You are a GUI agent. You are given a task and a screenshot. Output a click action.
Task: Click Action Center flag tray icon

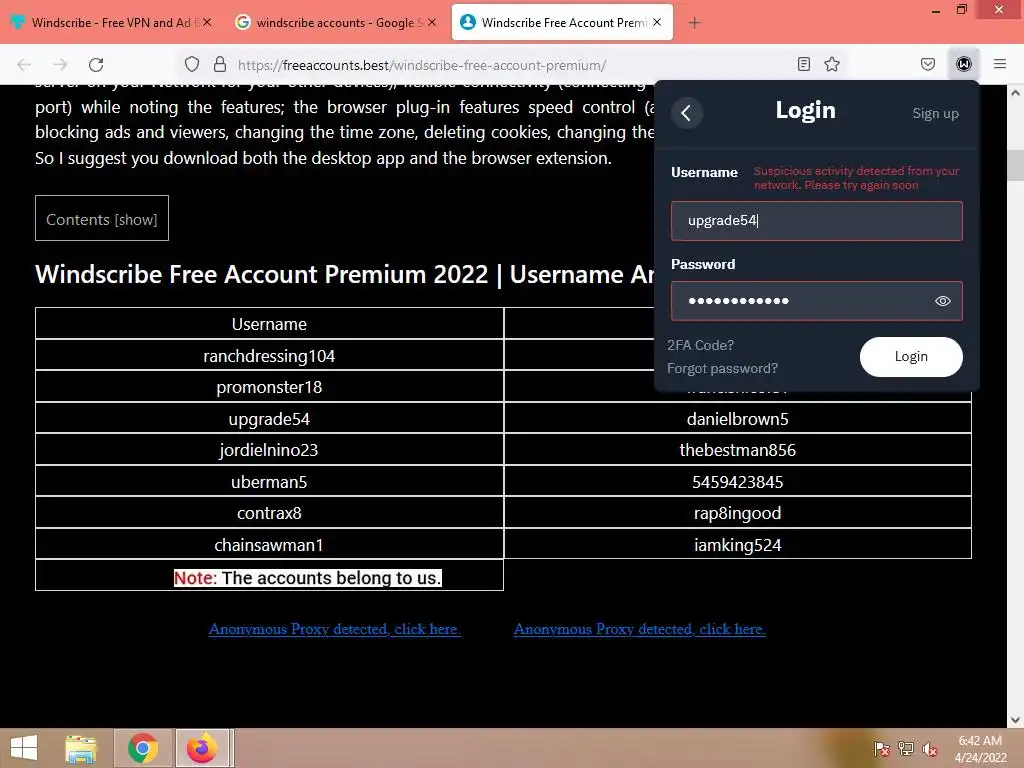click(881, 749)
